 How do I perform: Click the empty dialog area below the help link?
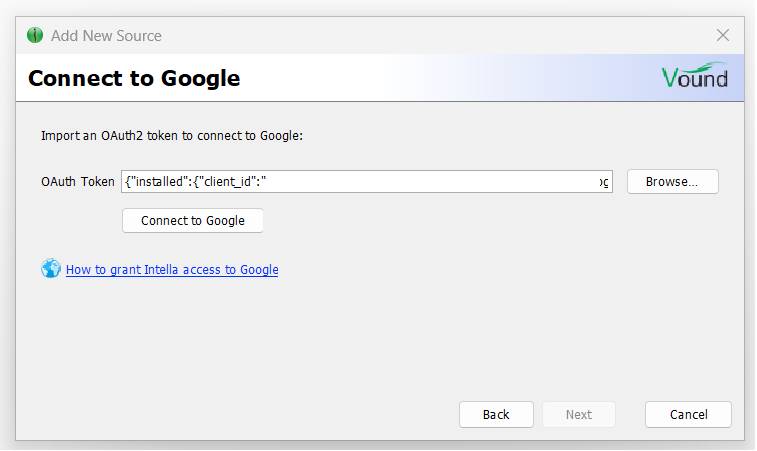[x=379, y=338]
